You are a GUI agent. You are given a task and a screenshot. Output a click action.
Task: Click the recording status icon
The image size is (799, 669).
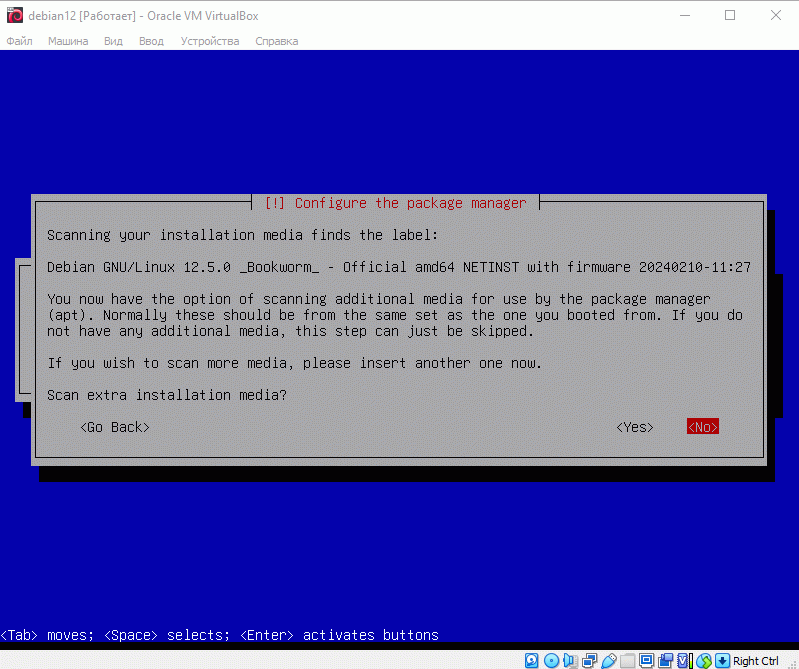(x=665, y=661)
